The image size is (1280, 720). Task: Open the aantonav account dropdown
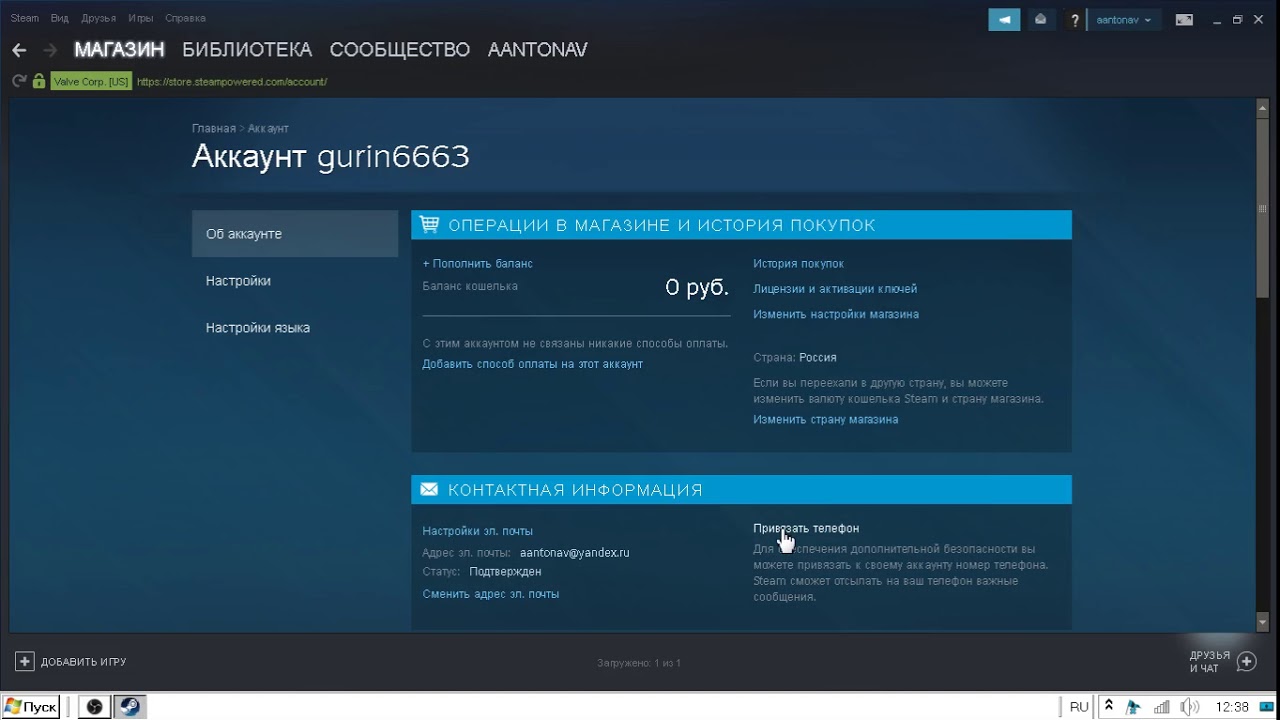(x=1123, y=19)
